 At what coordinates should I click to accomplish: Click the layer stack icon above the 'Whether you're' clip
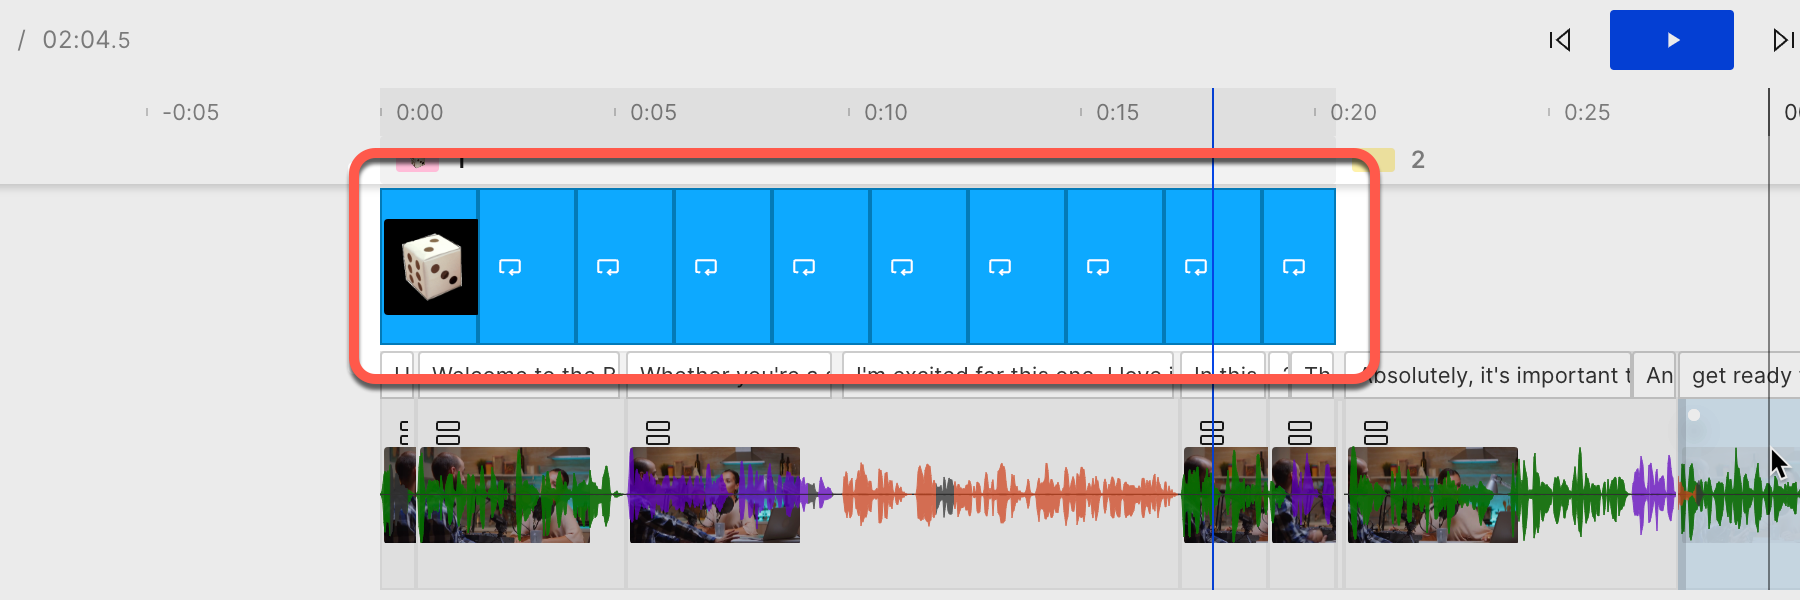point(658,433)
